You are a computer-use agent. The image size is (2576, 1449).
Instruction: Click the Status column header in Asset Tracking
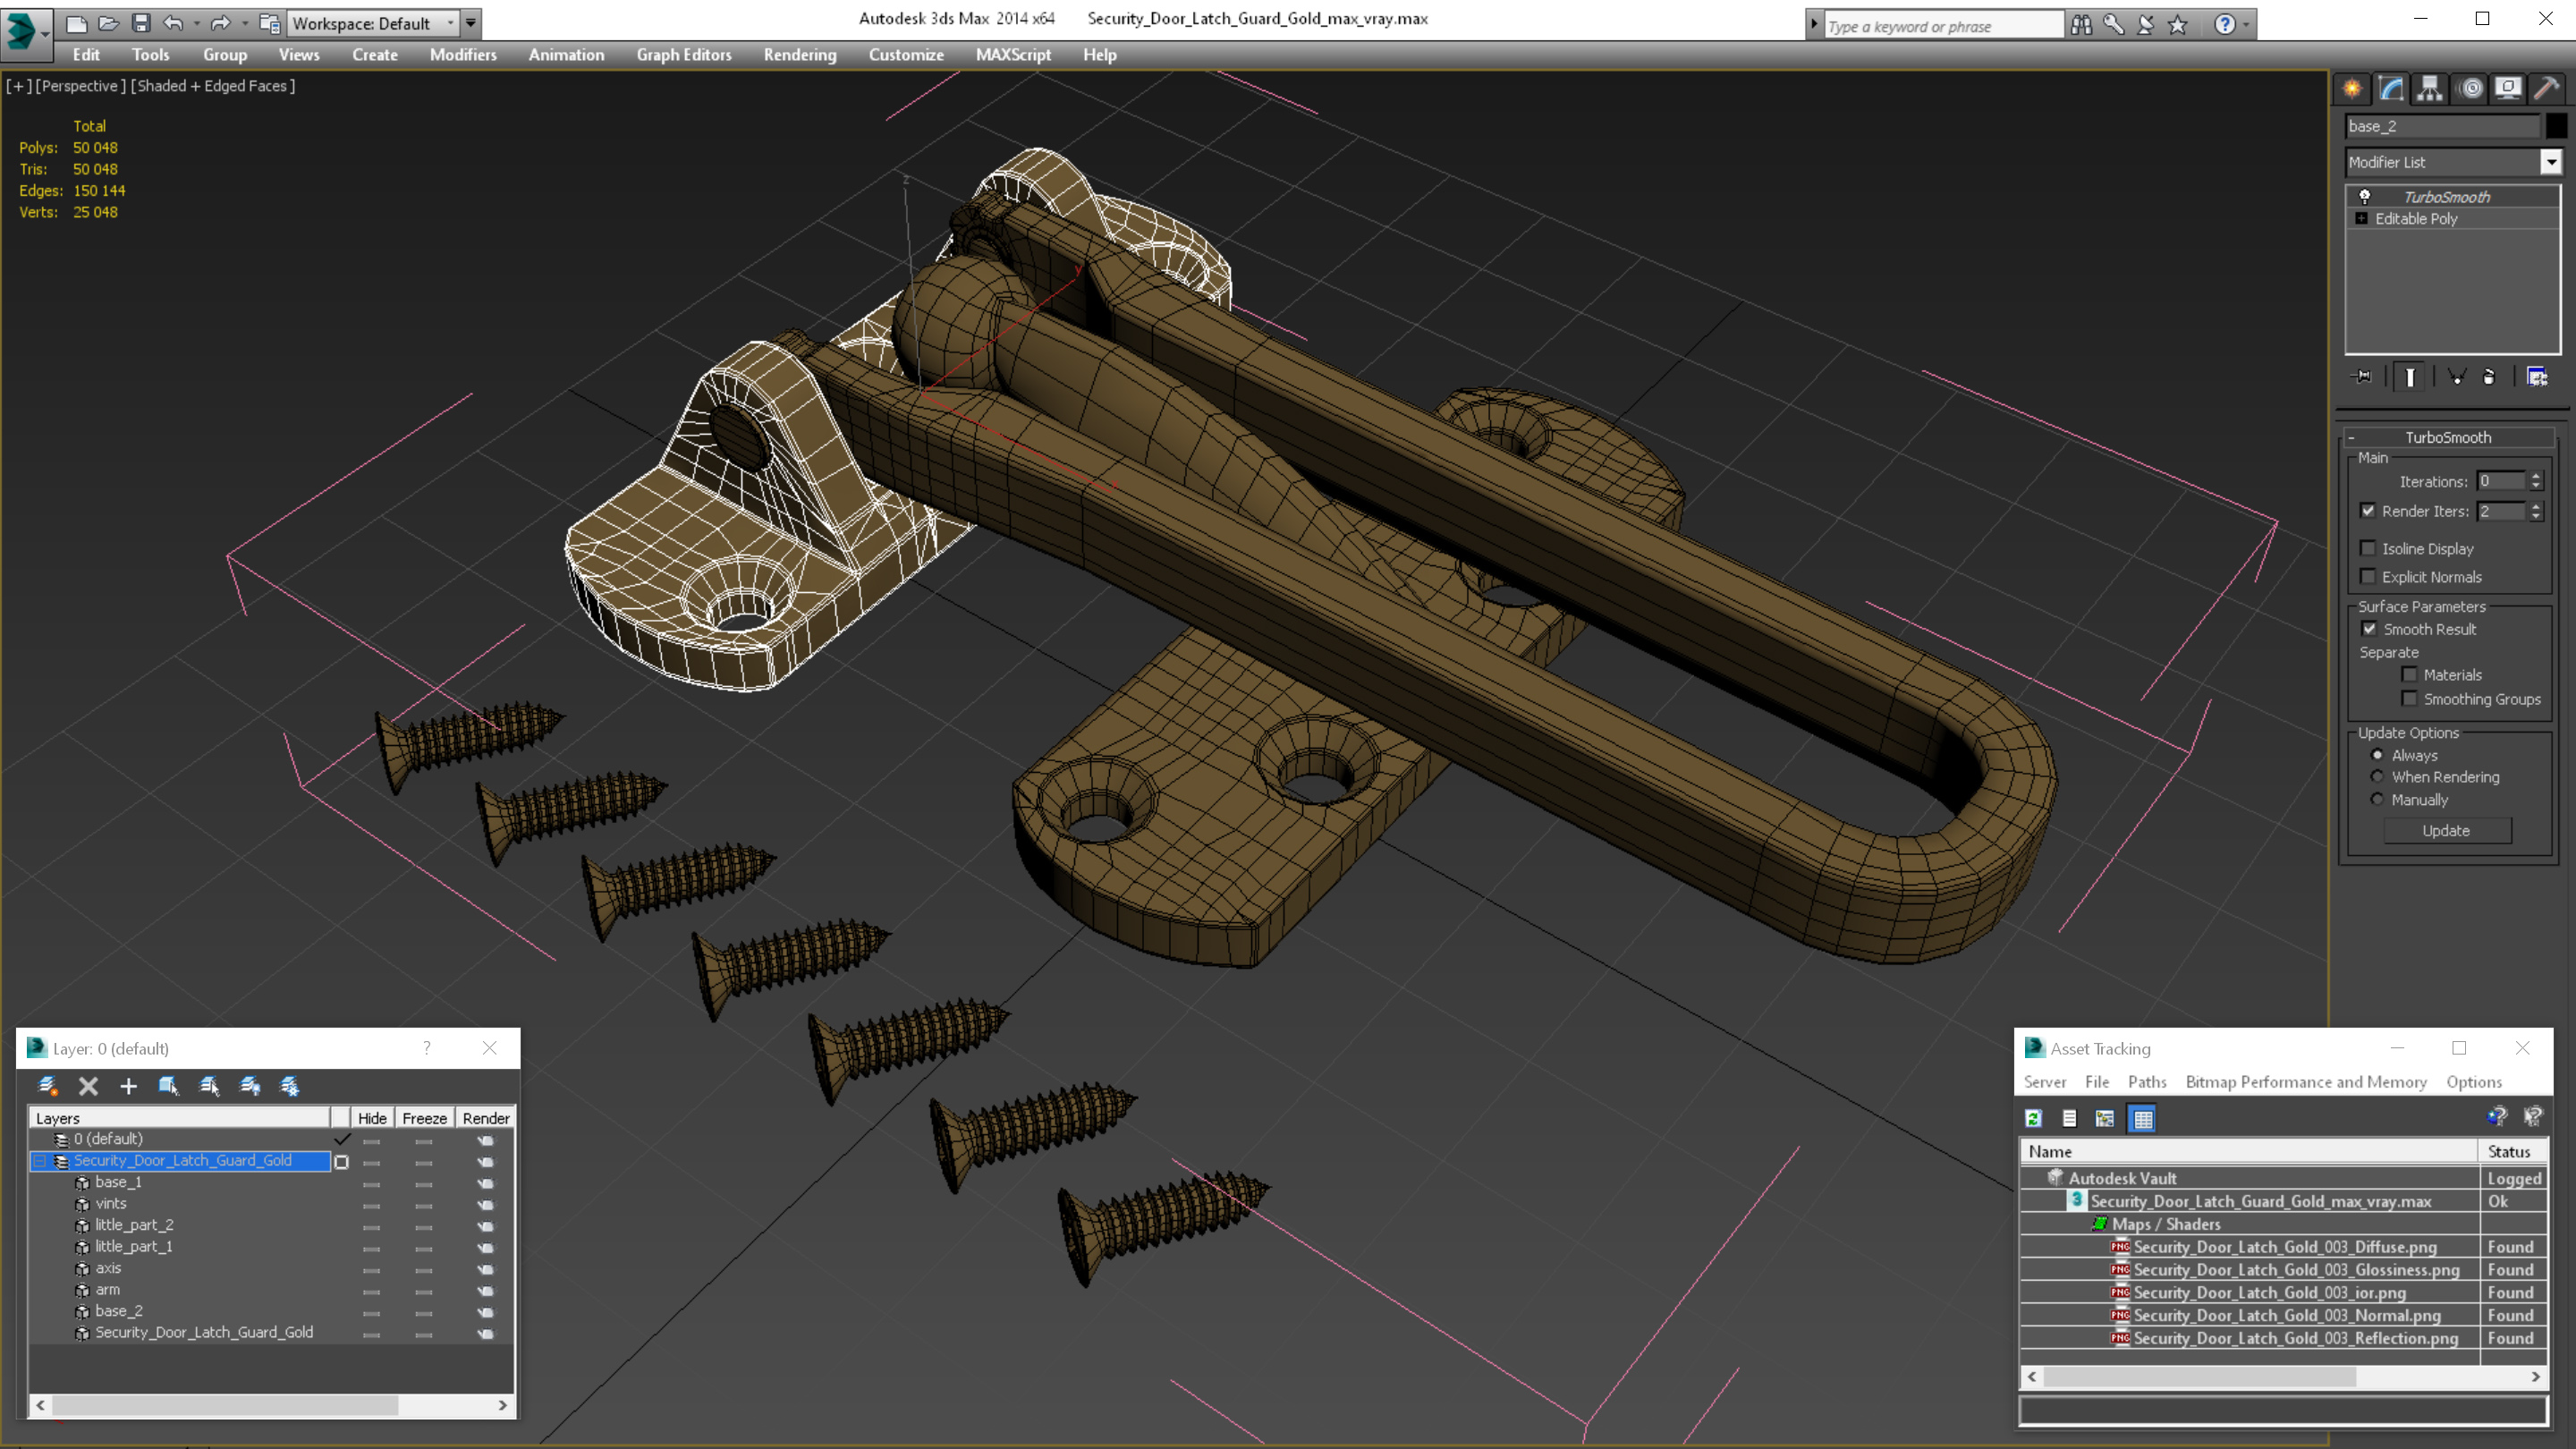click(2509, 1152)
